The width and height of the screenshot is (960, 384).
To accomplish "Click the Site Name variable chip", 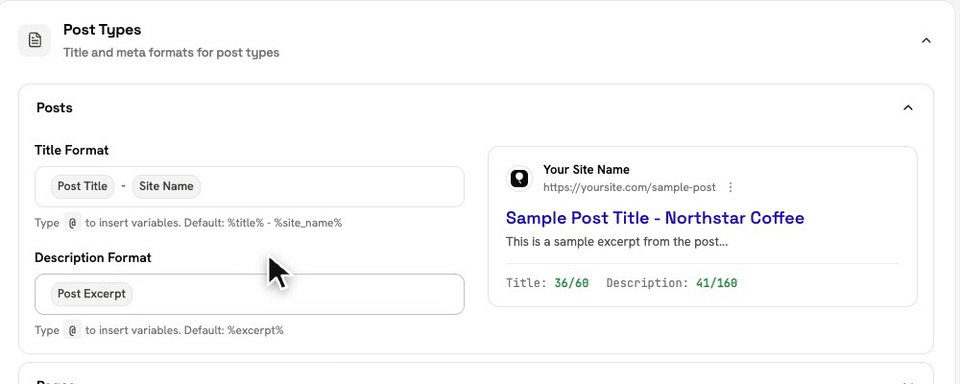I will click(166, 186).
